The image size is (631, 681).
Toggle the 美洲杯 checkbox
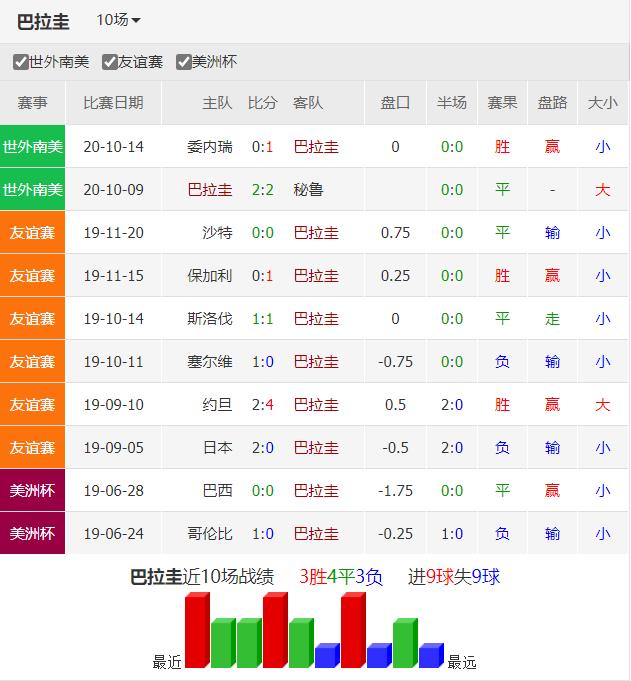(184, 62)
